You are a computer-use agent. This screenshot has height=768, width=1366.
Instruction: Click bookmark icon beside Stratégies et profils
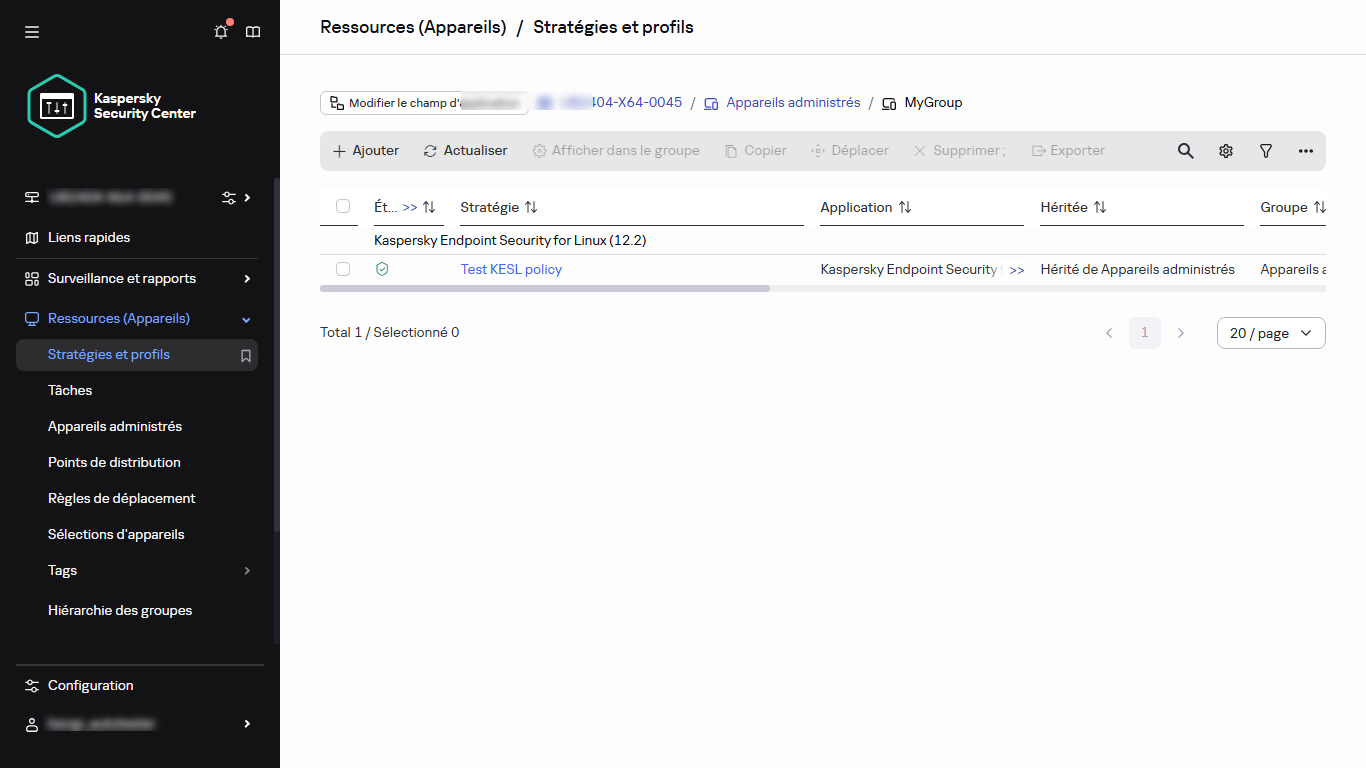coord(246,355)
